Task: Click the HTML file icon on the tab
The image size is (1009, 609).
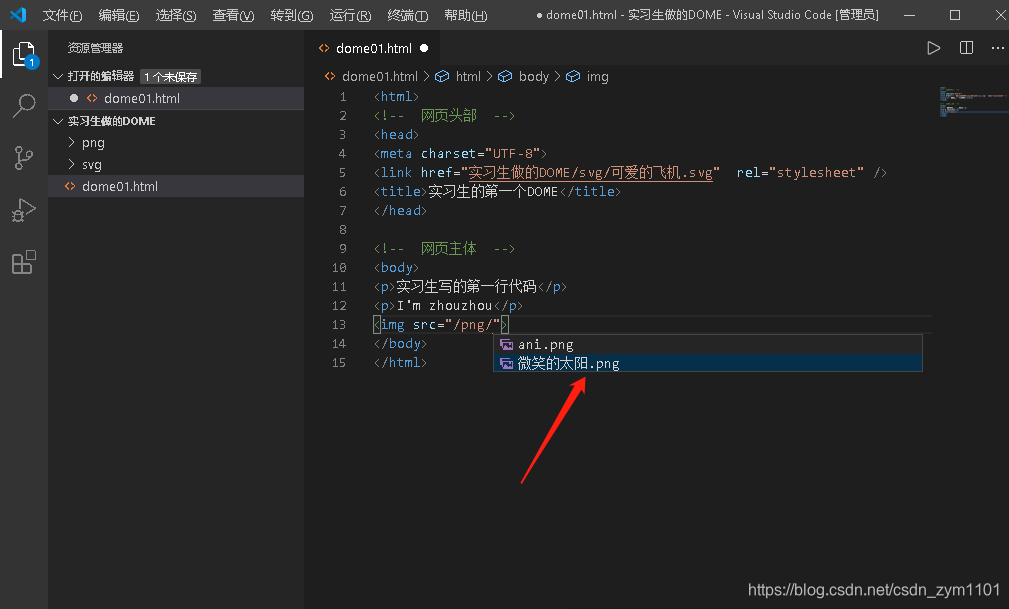Action: [324, 48]
